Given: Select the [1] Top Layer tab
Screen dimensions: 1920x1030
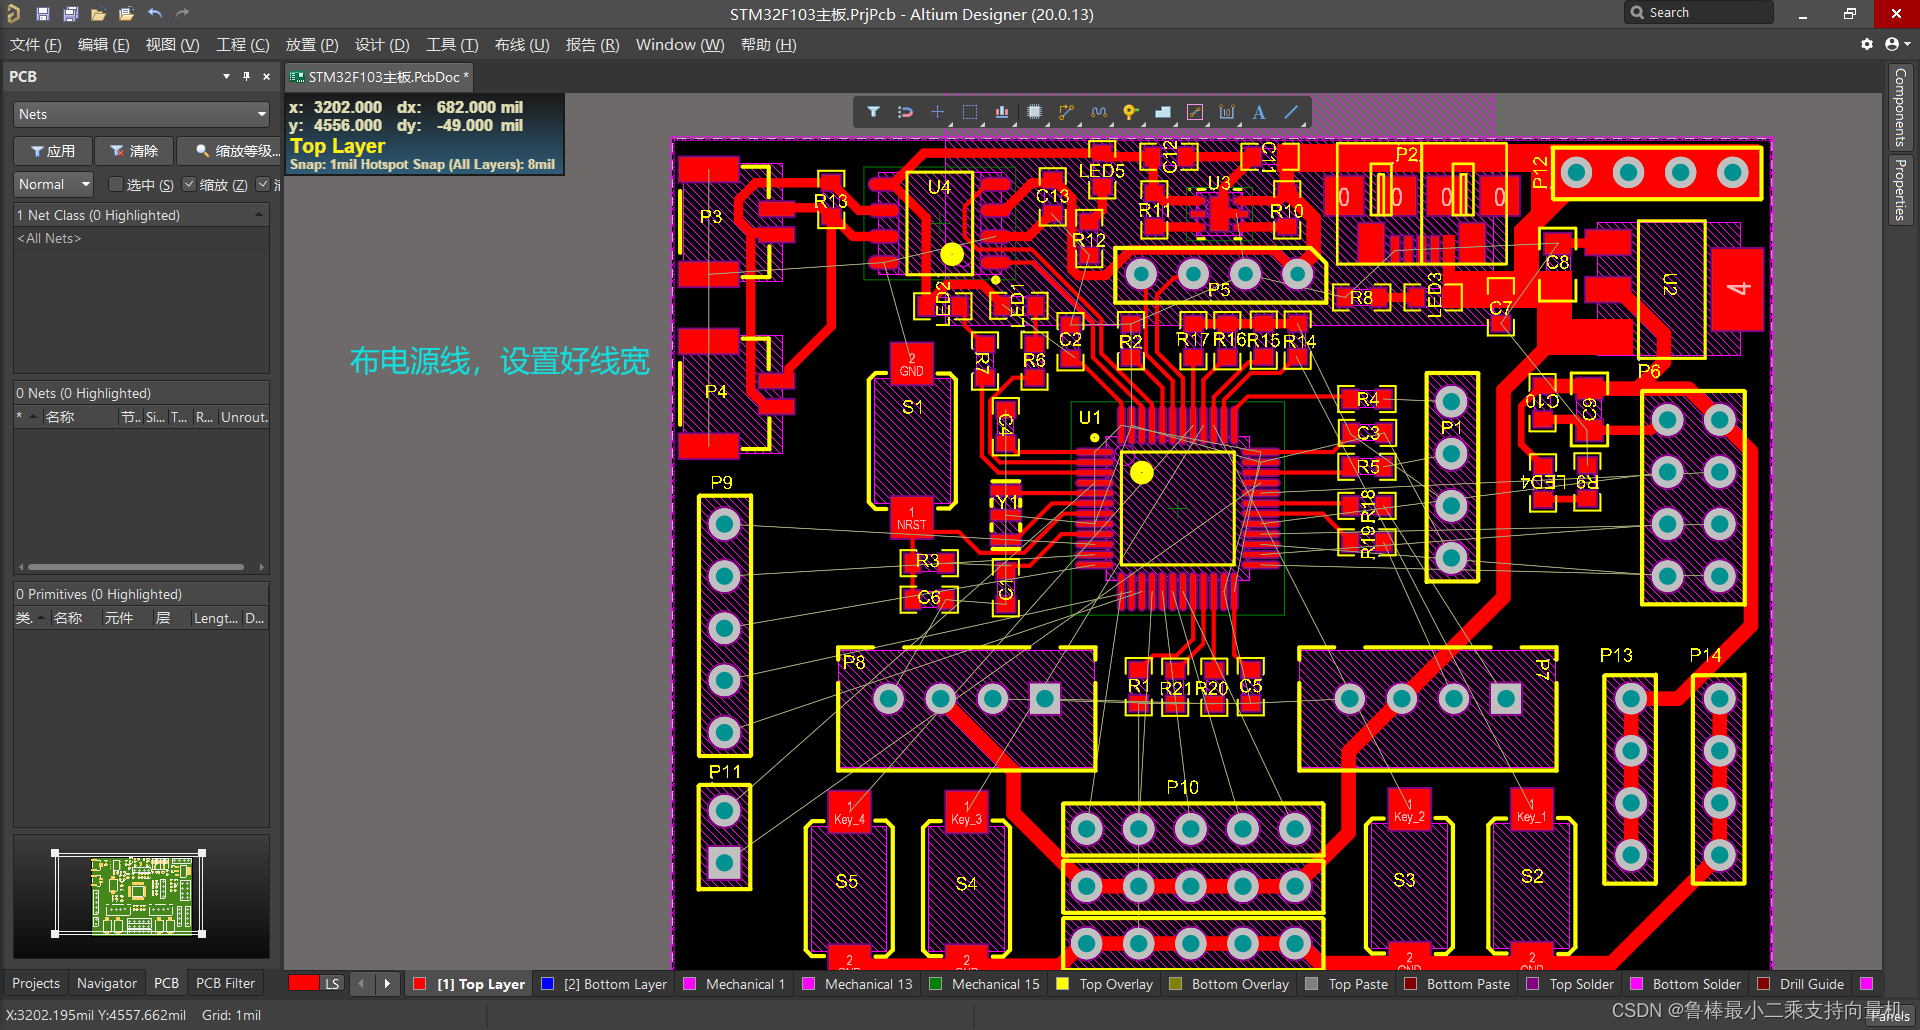Looking at the screenshot, I should click(470, 984).
